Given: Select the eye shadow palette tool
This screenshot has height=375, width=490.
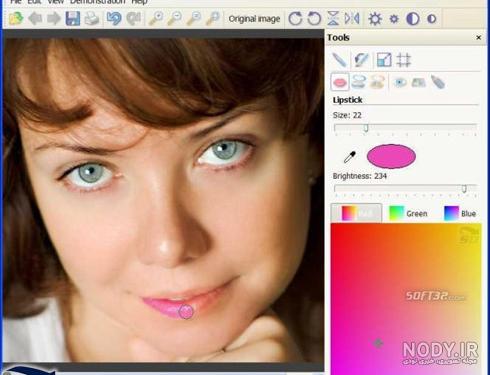Looking at the screenshot, I should pyautogui.click(x=419, y=82).
